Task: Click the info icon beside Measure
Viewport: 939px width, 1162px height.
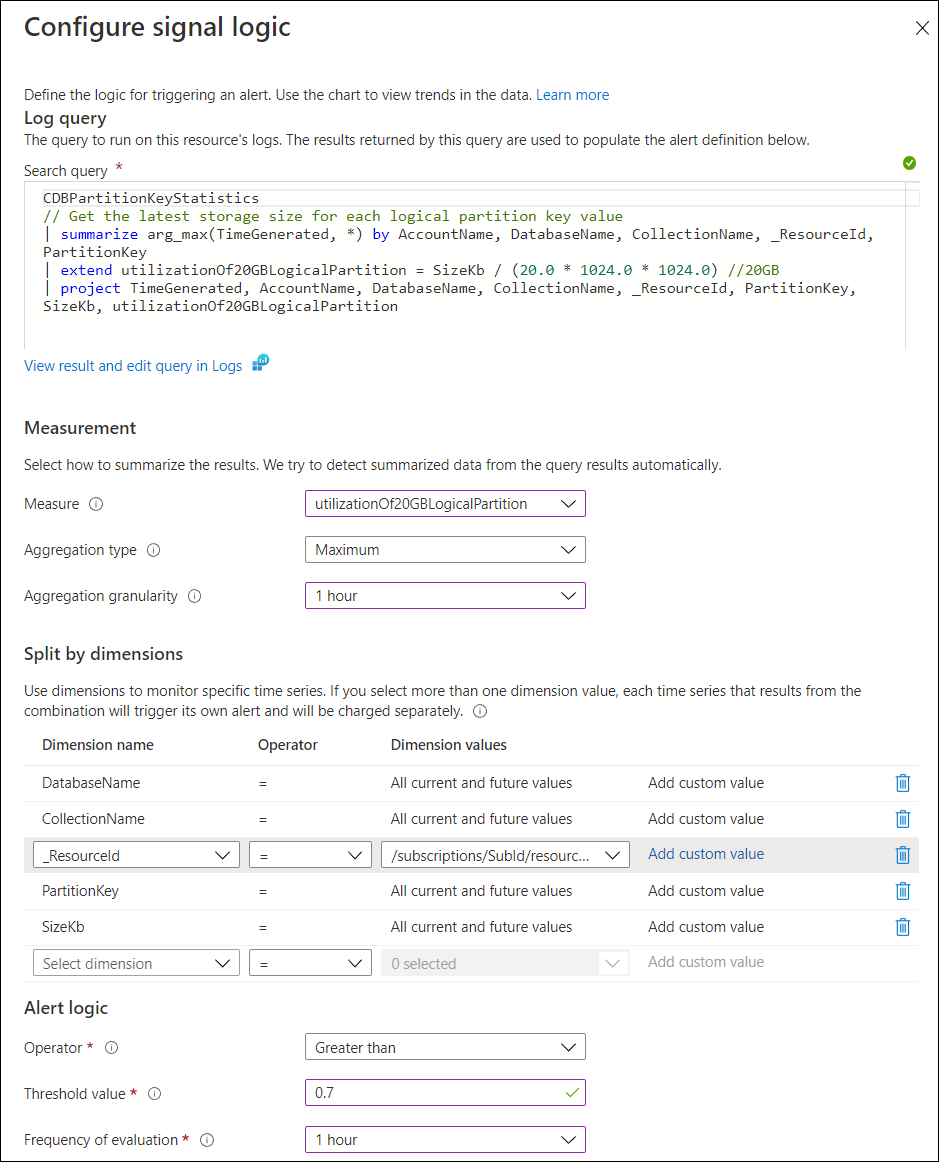Action: pos(96,504)
